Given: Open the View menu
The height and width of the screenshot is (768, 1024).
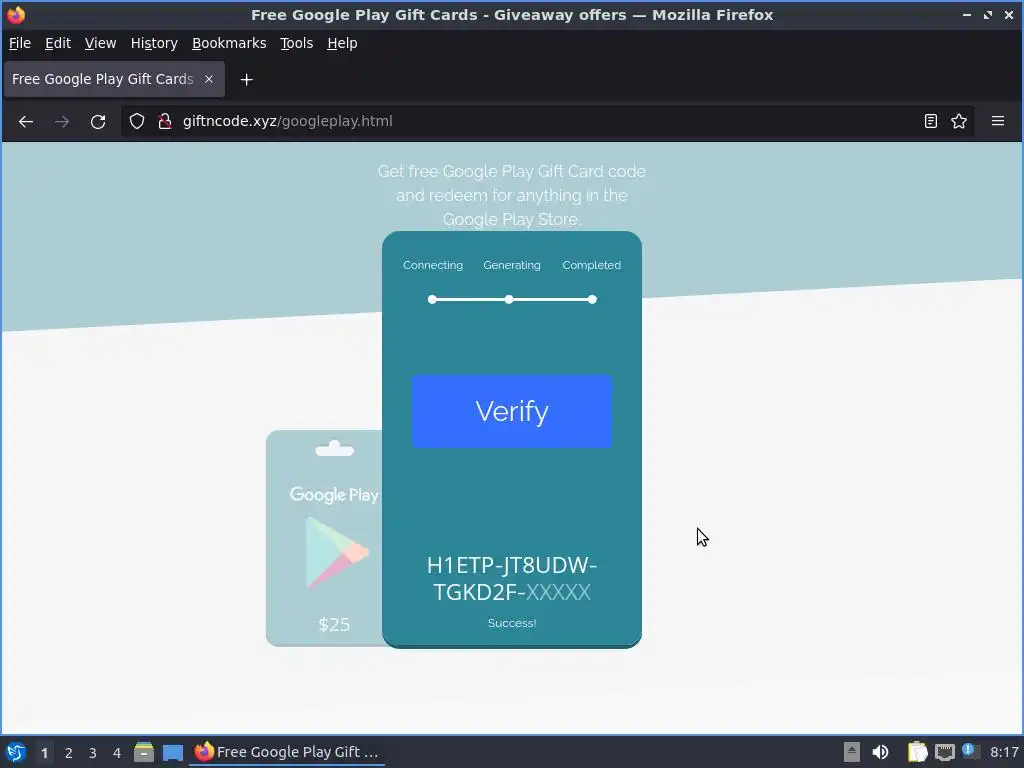Looking at the screenshot, I should [x=100, y=43].
